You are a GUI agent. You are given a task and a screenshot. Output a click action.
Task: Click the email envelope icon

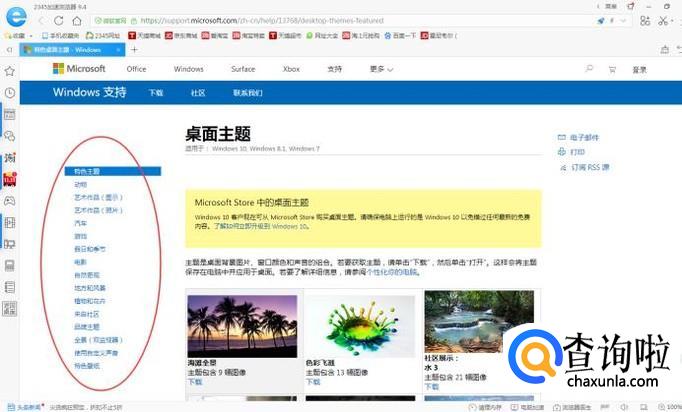click(x=562, y=137)
